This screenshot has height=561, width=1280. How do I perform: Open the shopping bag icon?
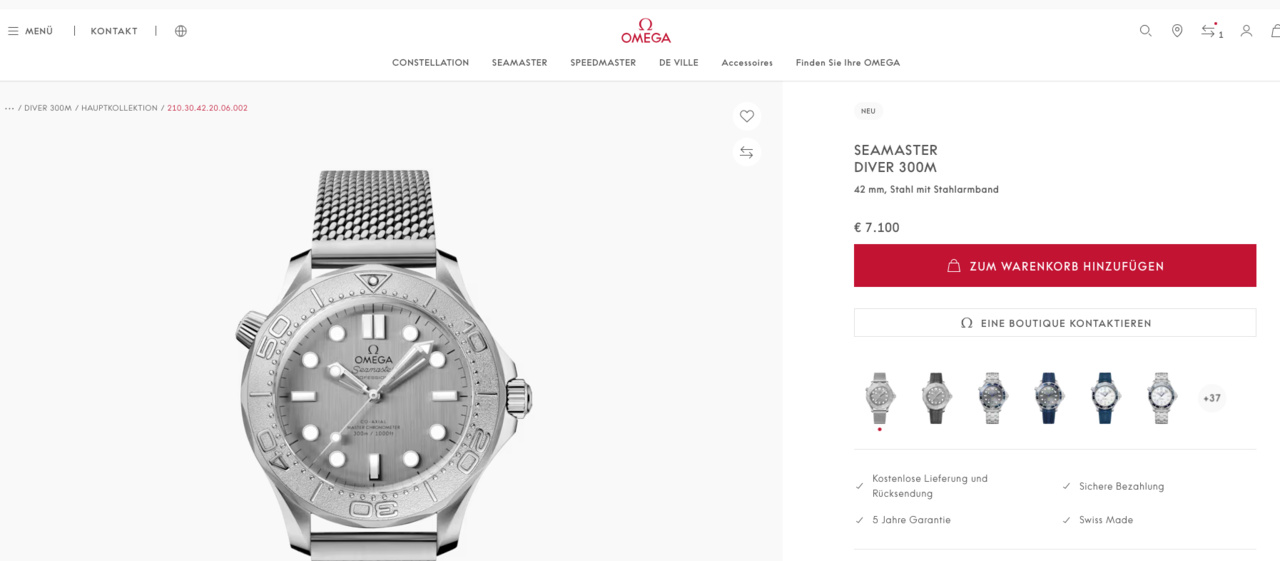(1275, 31)
